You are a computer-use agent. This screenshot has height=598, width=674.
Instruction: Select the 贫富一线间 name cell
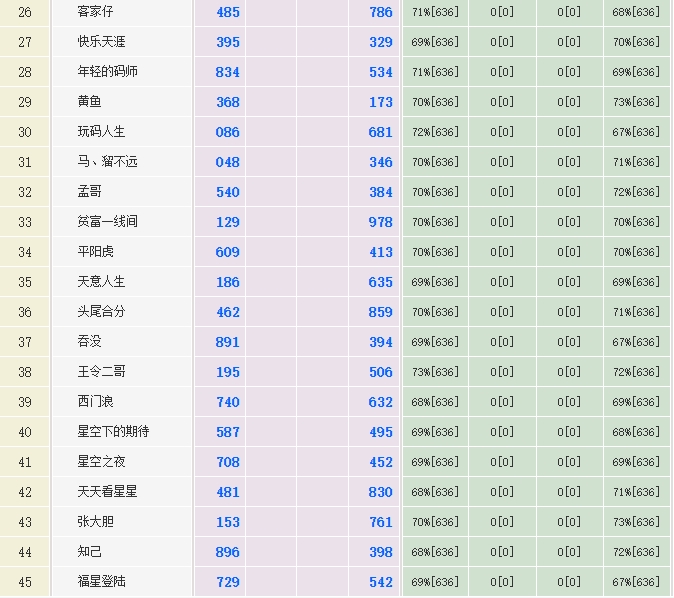point(107,222)
